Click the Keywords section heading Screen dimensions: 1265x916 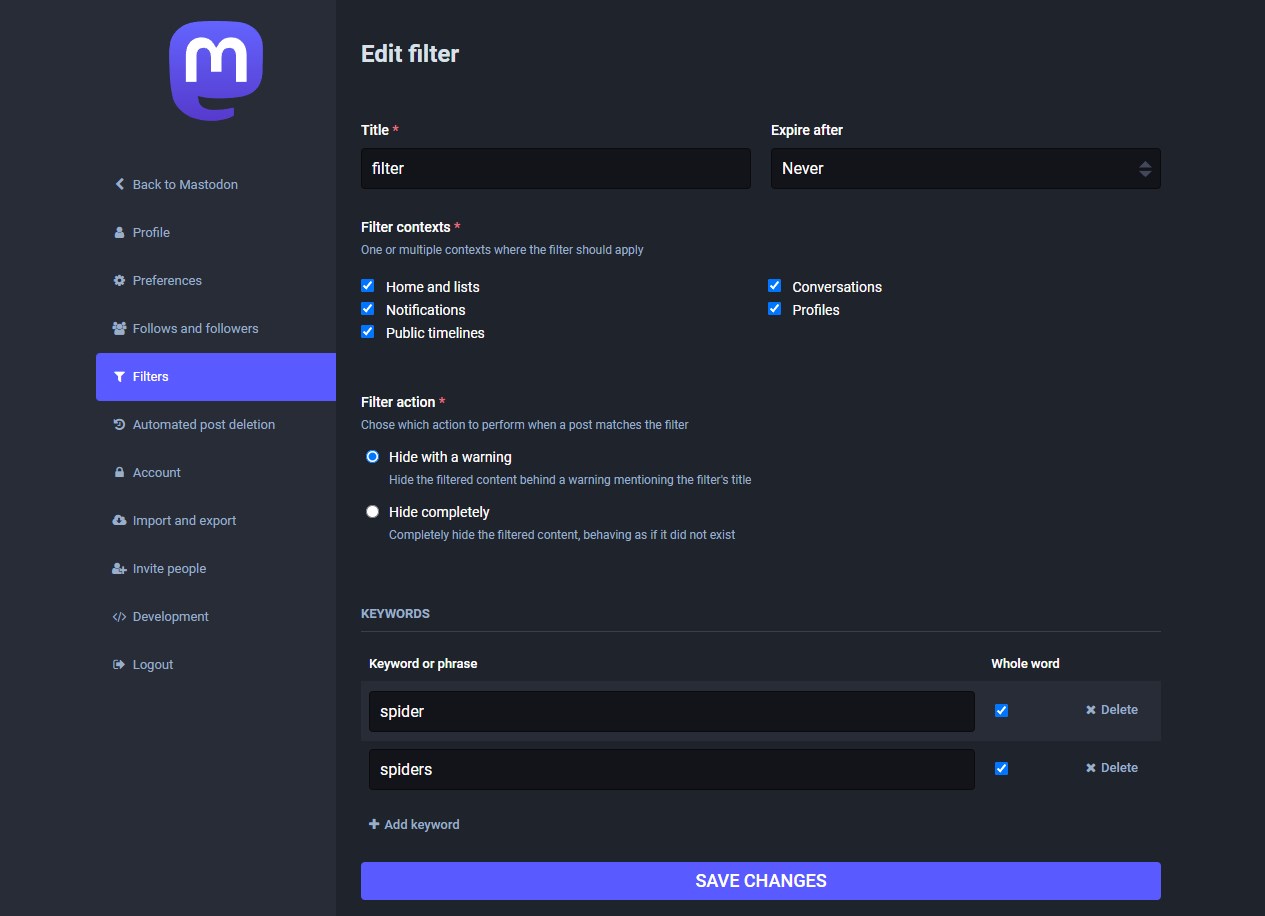pos(395,613)
